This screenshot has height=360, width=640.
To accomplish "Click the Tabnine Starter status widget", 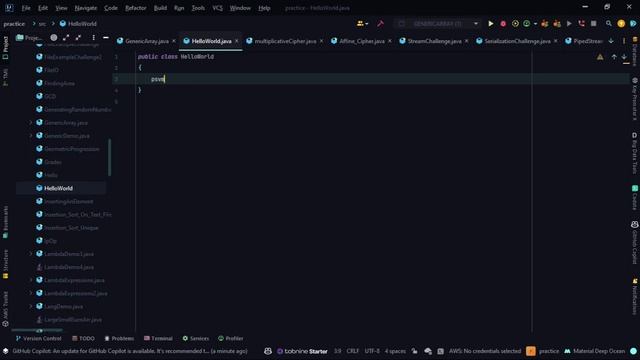I will [x=302, y=351].
